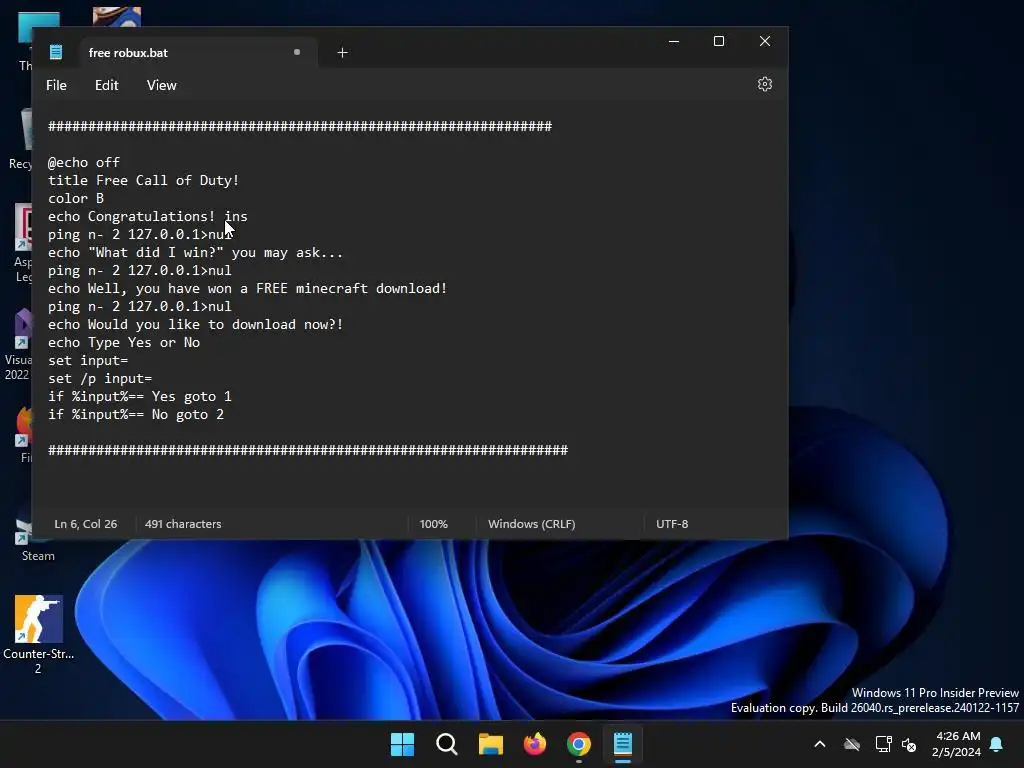Click the top row of hash characters

(x=300, y=126)
